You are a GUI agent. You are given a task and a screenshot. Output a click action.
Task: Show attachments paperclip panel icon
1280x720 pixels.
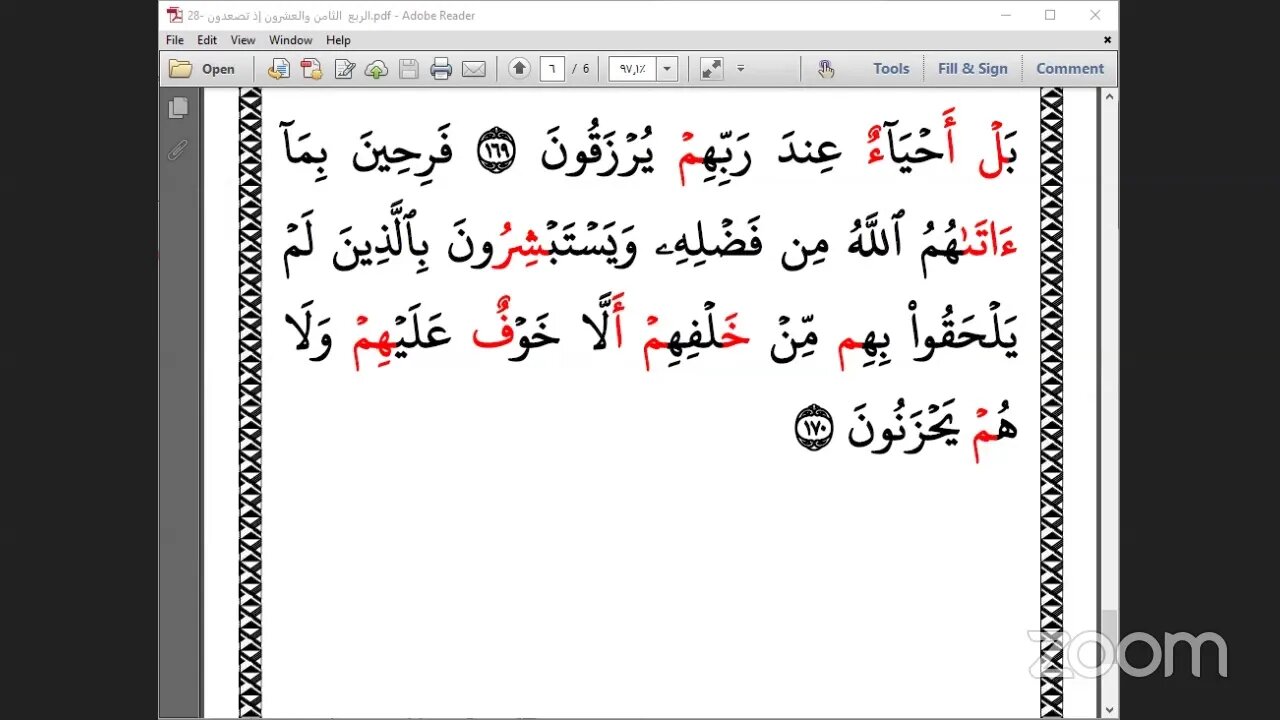[179, 150]
